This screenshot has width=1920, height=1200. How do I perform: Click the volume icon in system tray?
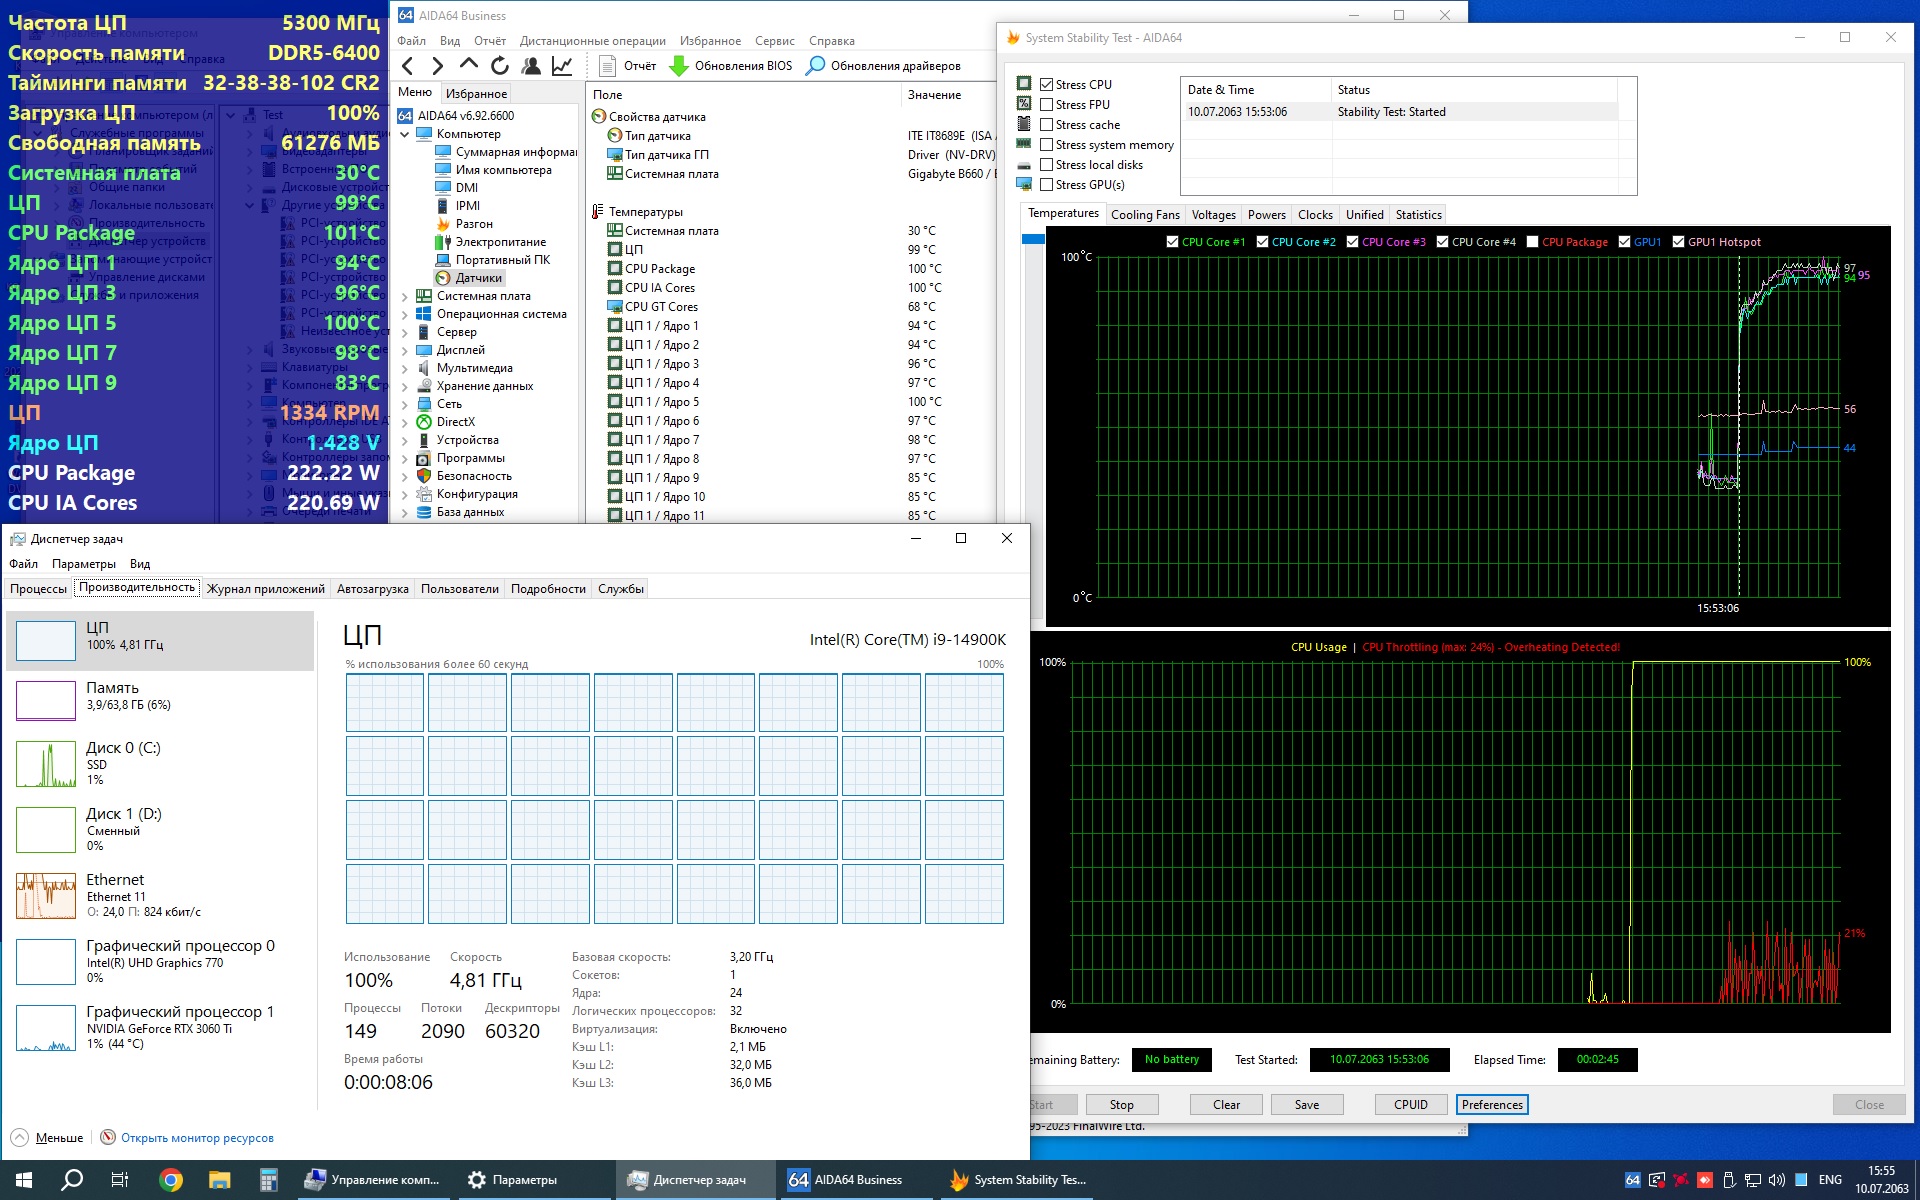pyautogui.click(x=1777, y=1180)
